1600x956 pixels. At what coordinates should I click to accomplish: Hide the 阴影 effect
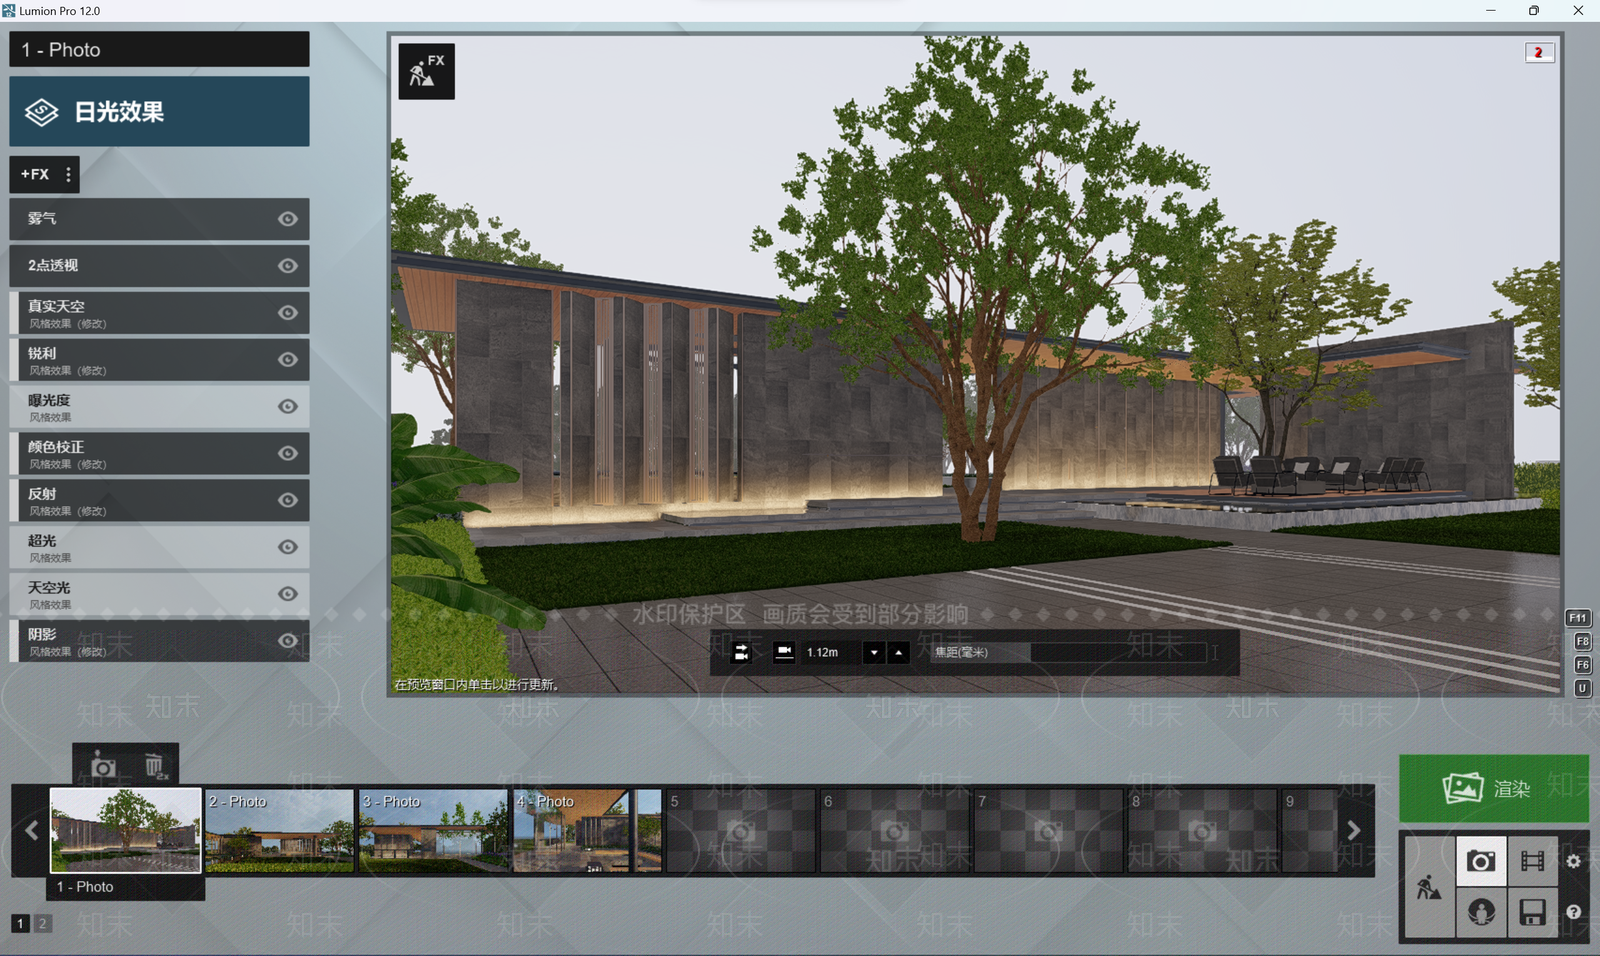(x=288, y=641)
